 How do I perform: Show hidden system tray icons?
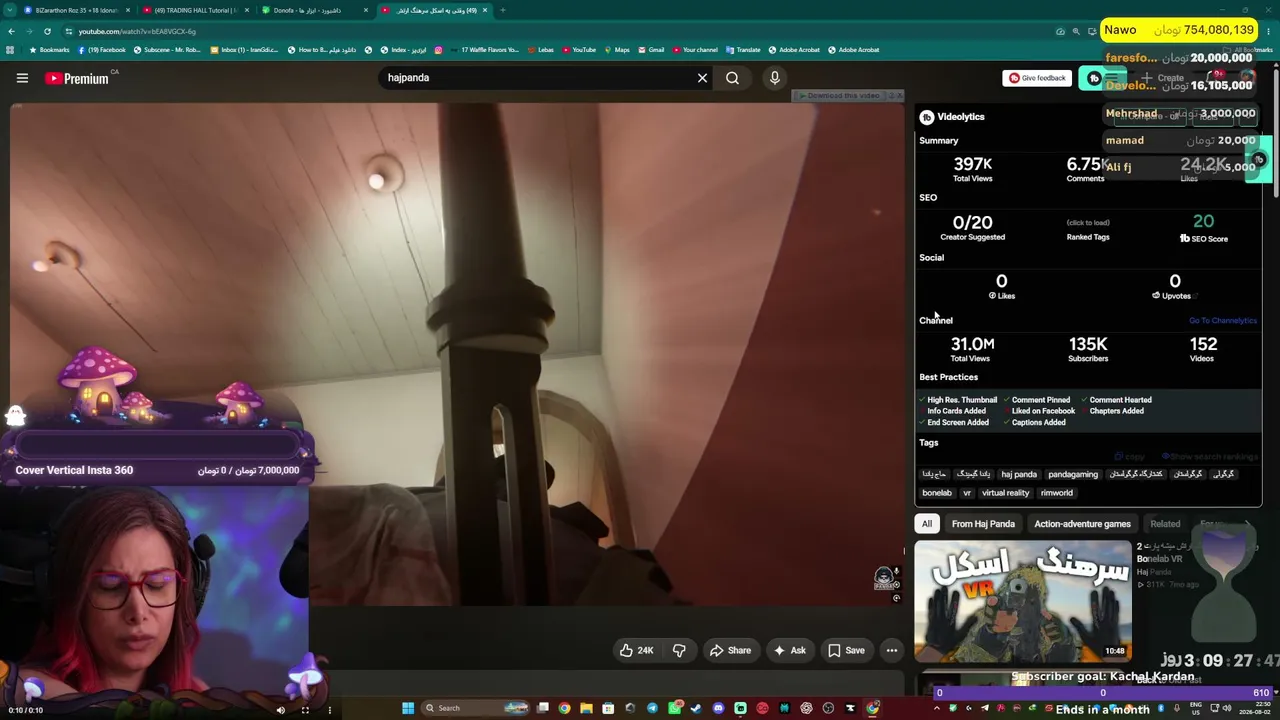936,708
